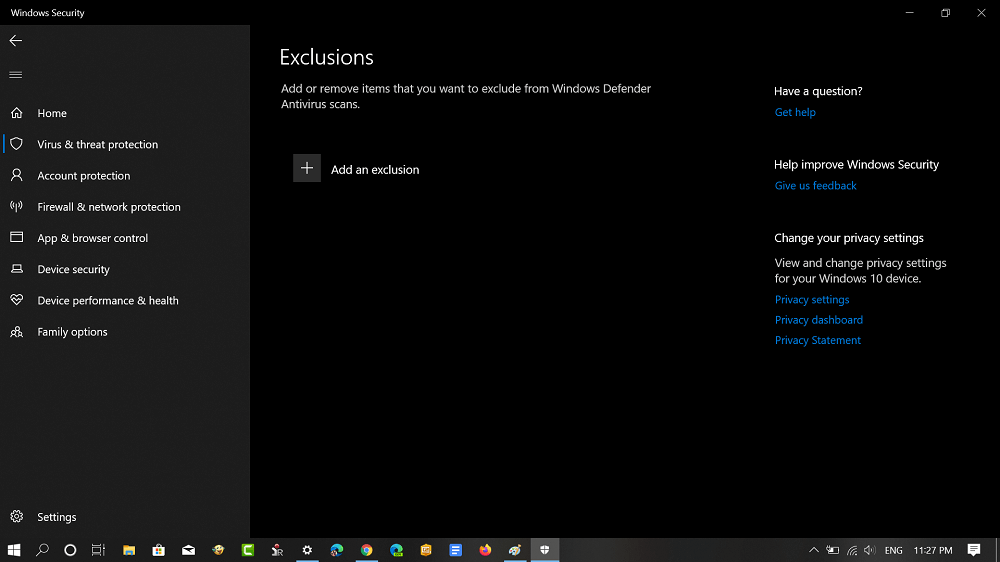Click the Family options people icon
Image resolution: width=1000 pixels, height=562 pixels.
pyautogui.click(x=17, y=332)
